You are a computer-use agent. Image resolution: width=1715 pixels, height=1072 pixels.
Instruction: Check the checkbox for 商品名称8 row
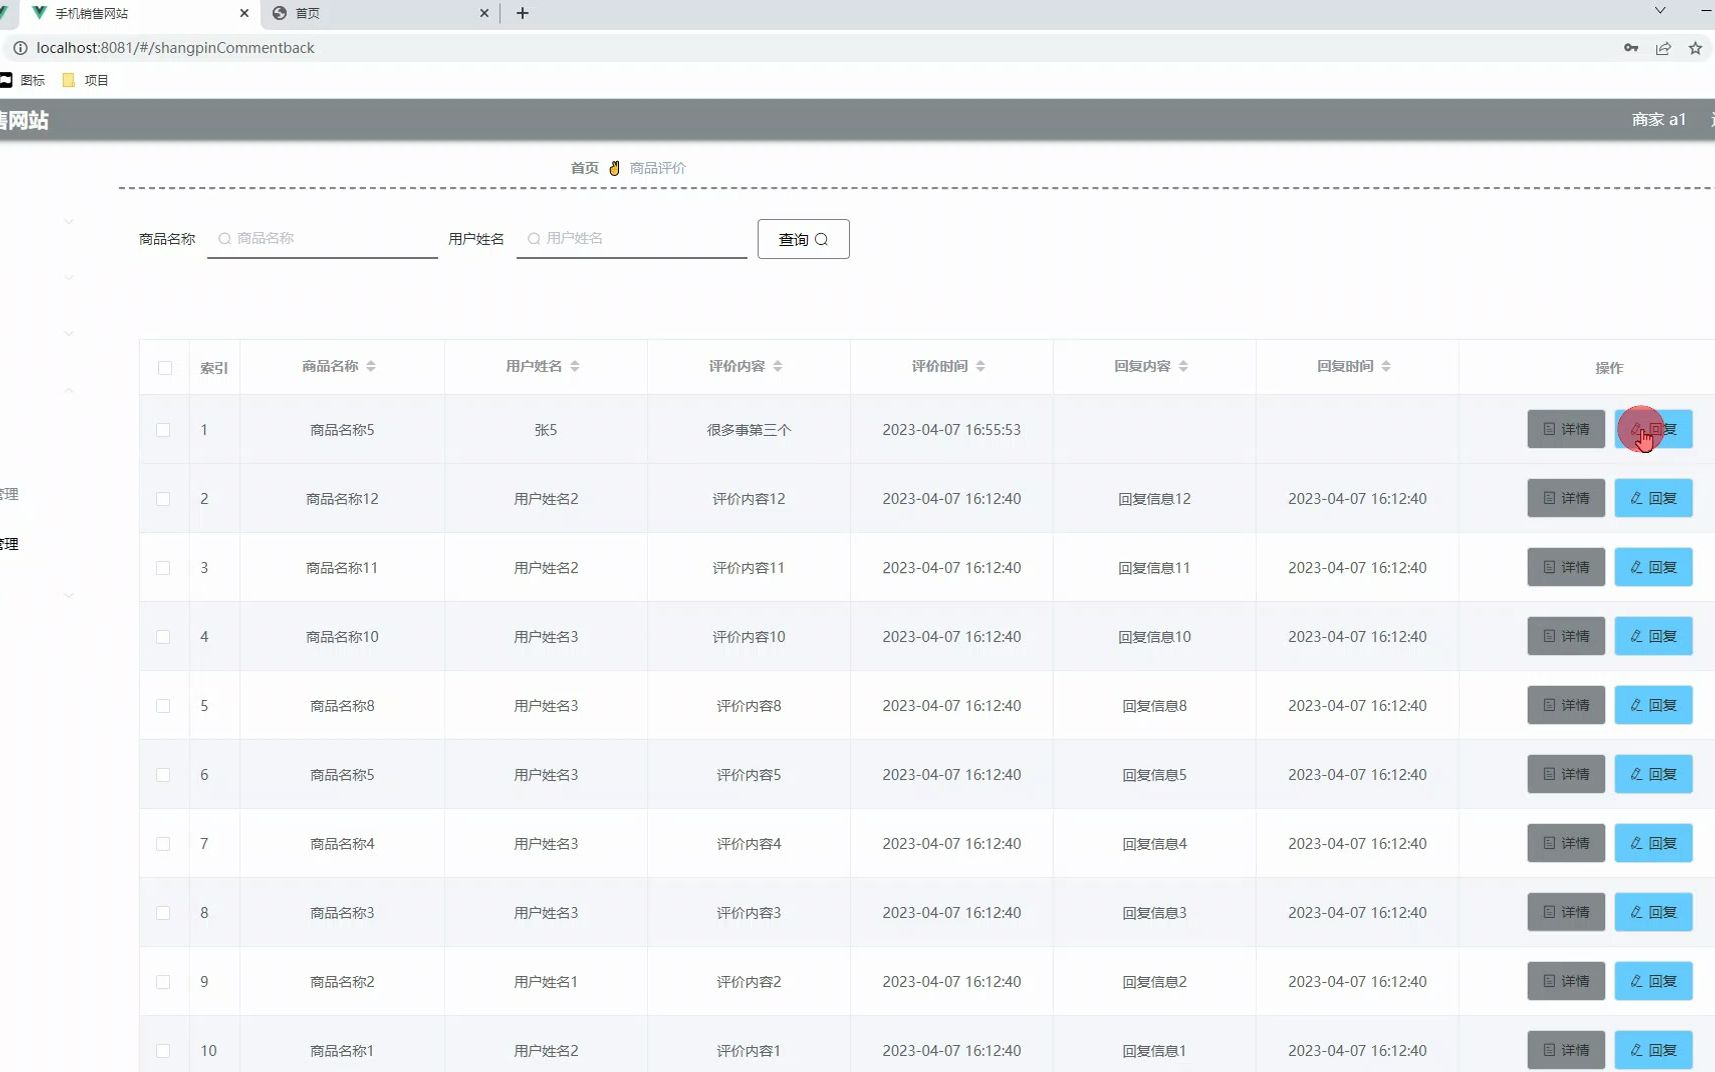164,705
